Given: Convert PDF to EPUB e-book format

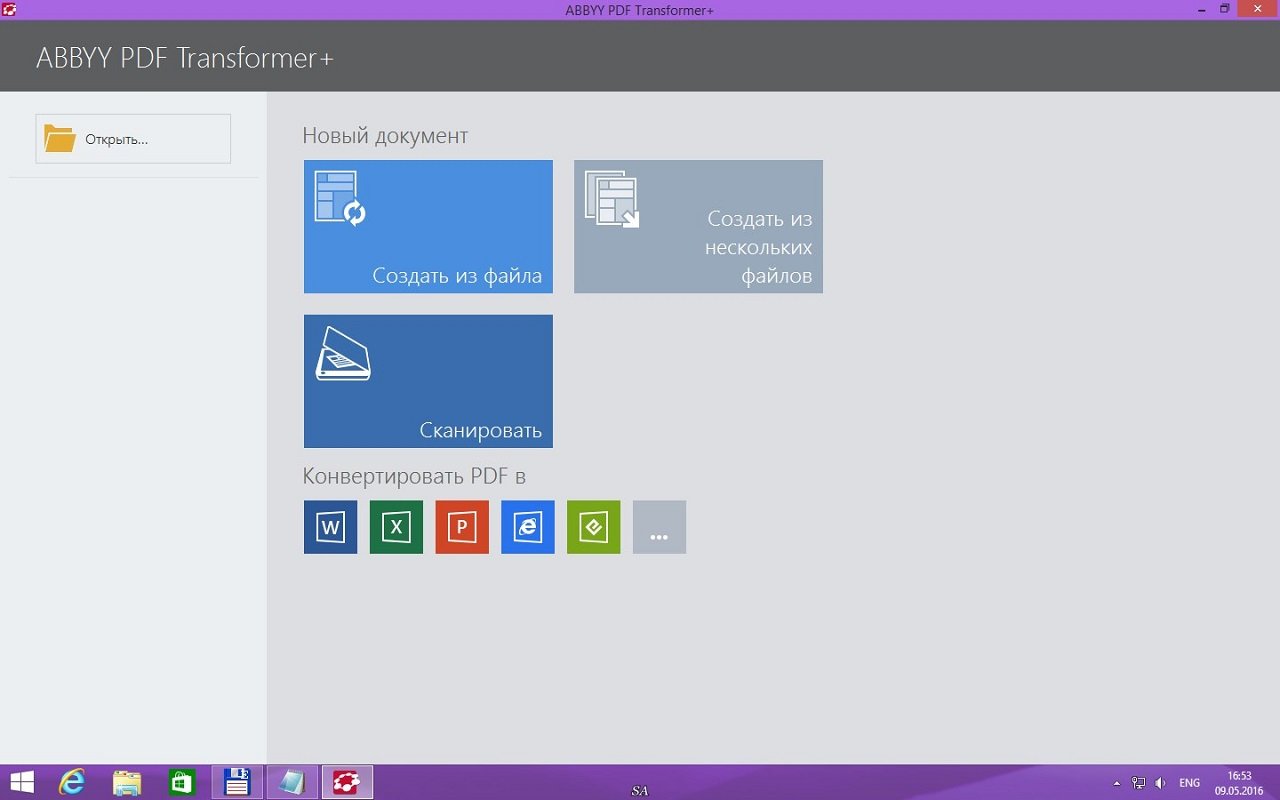Looking at the screenshot, I should click(593, 527).
